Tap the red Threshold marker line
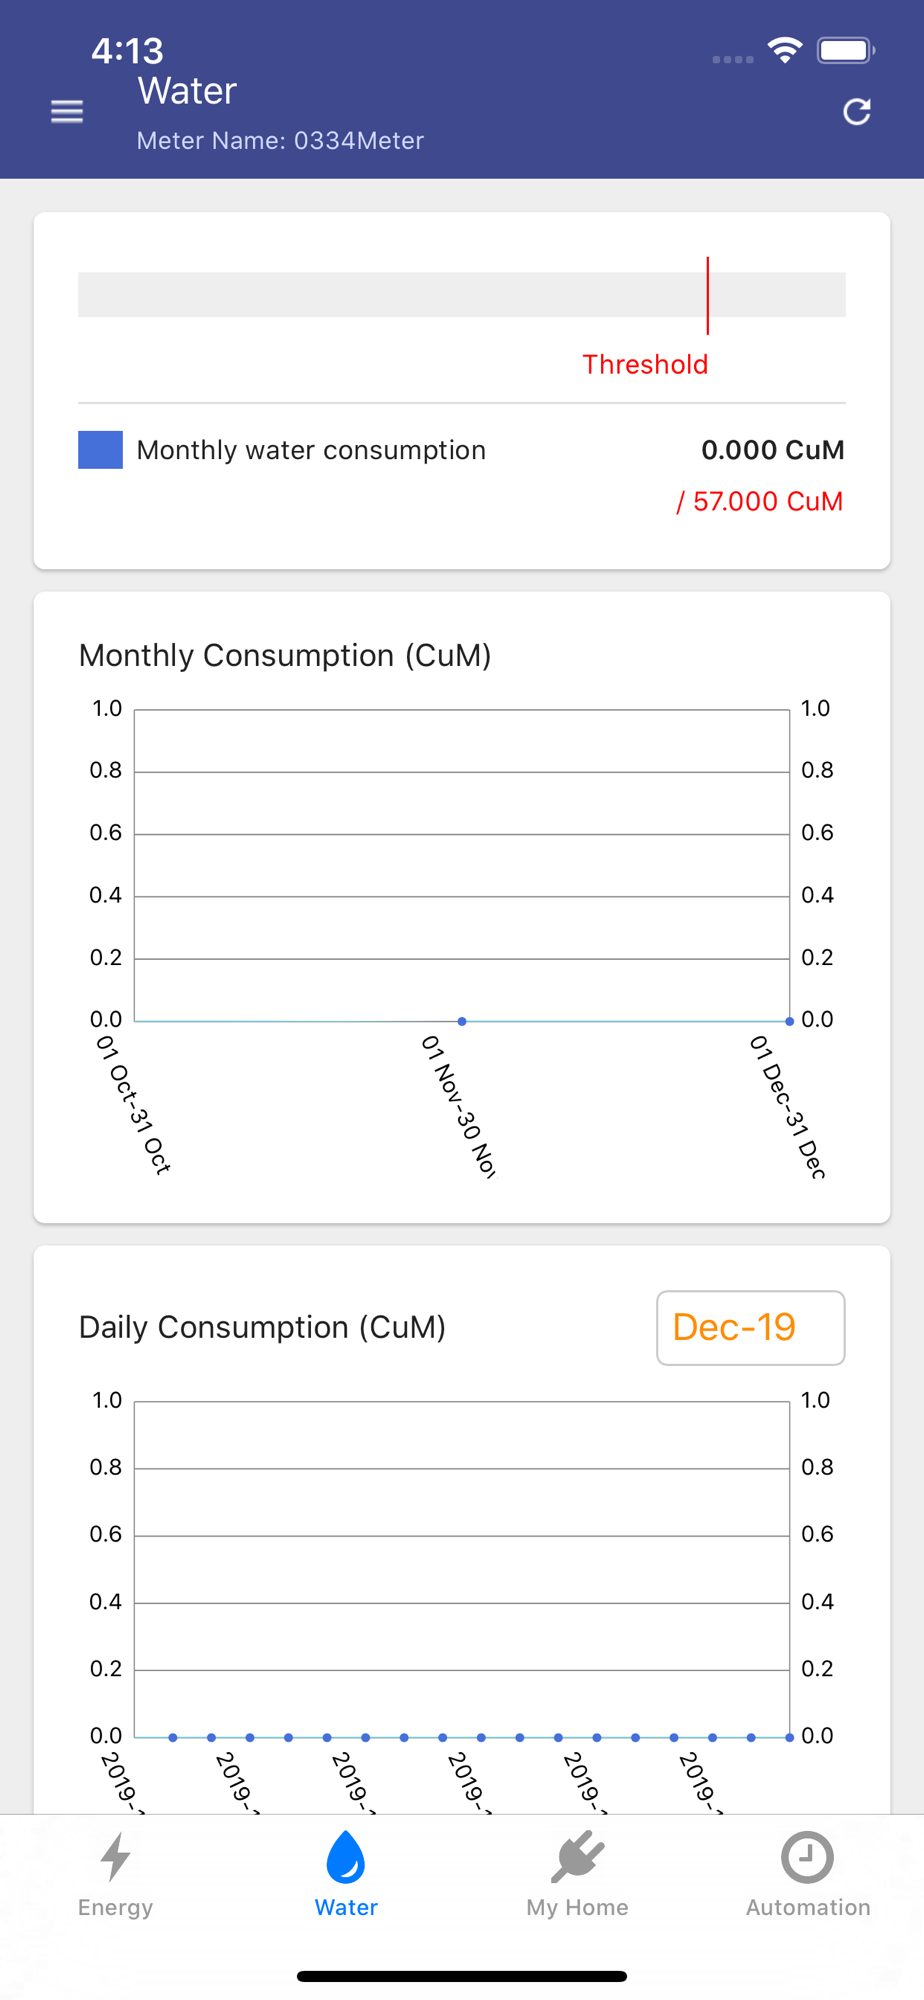 [708, 295]
